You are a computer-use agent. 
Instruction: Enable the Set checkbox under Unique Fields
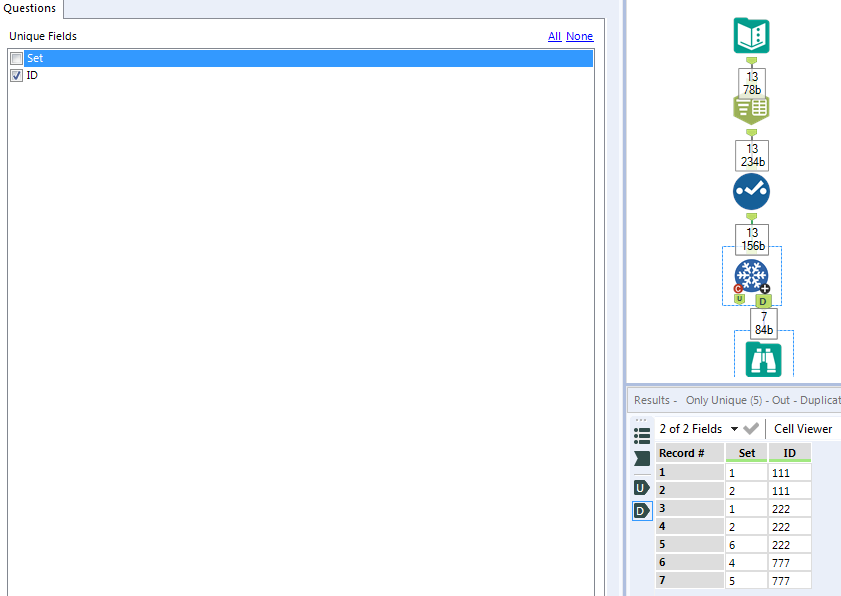(x=15, y=58)
